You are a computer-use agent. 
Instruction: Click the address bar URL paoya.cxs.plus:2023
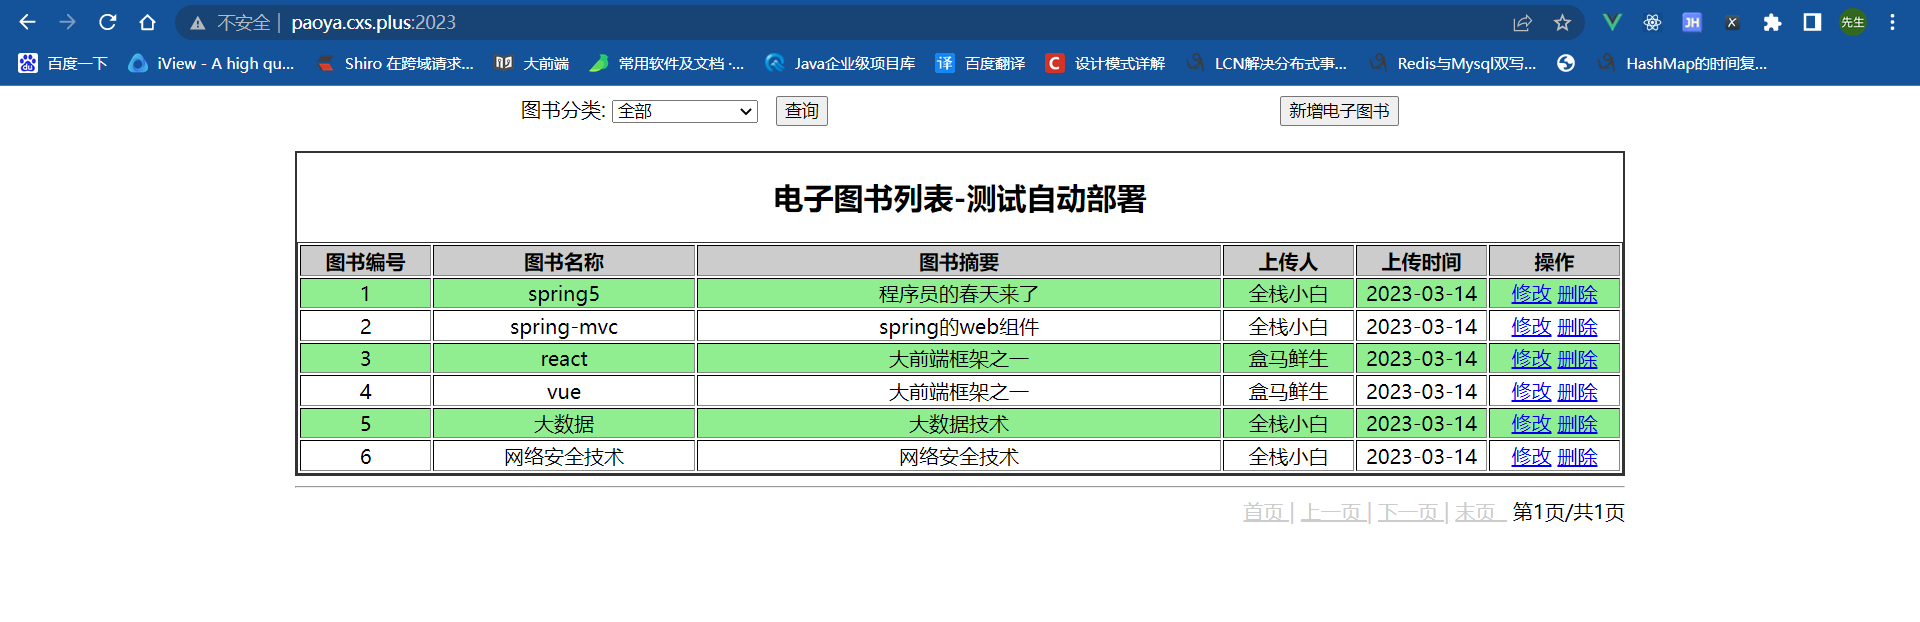(373, 22)
